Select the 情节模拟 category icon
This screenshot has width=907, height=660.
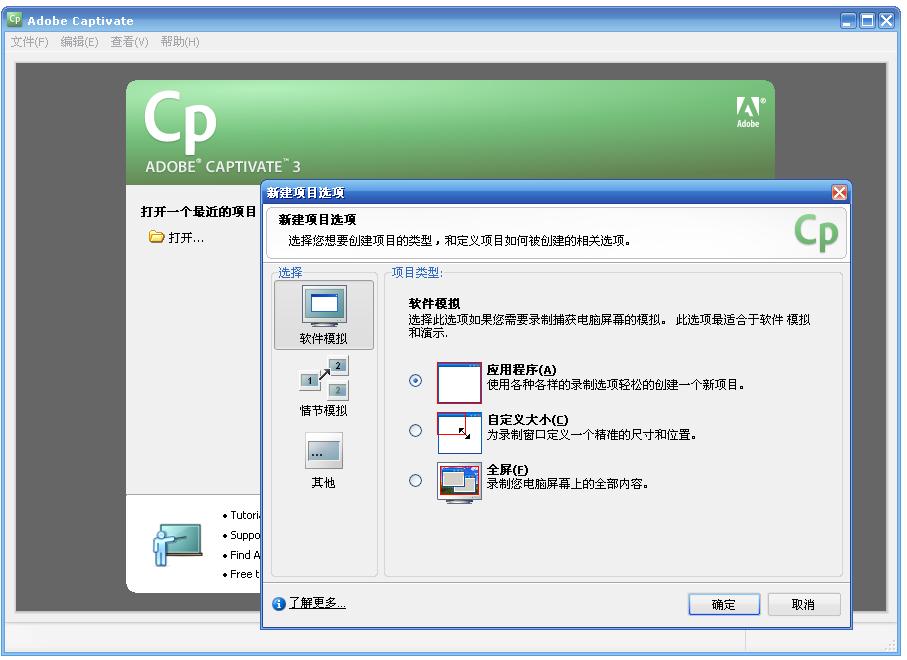point(324,386)
